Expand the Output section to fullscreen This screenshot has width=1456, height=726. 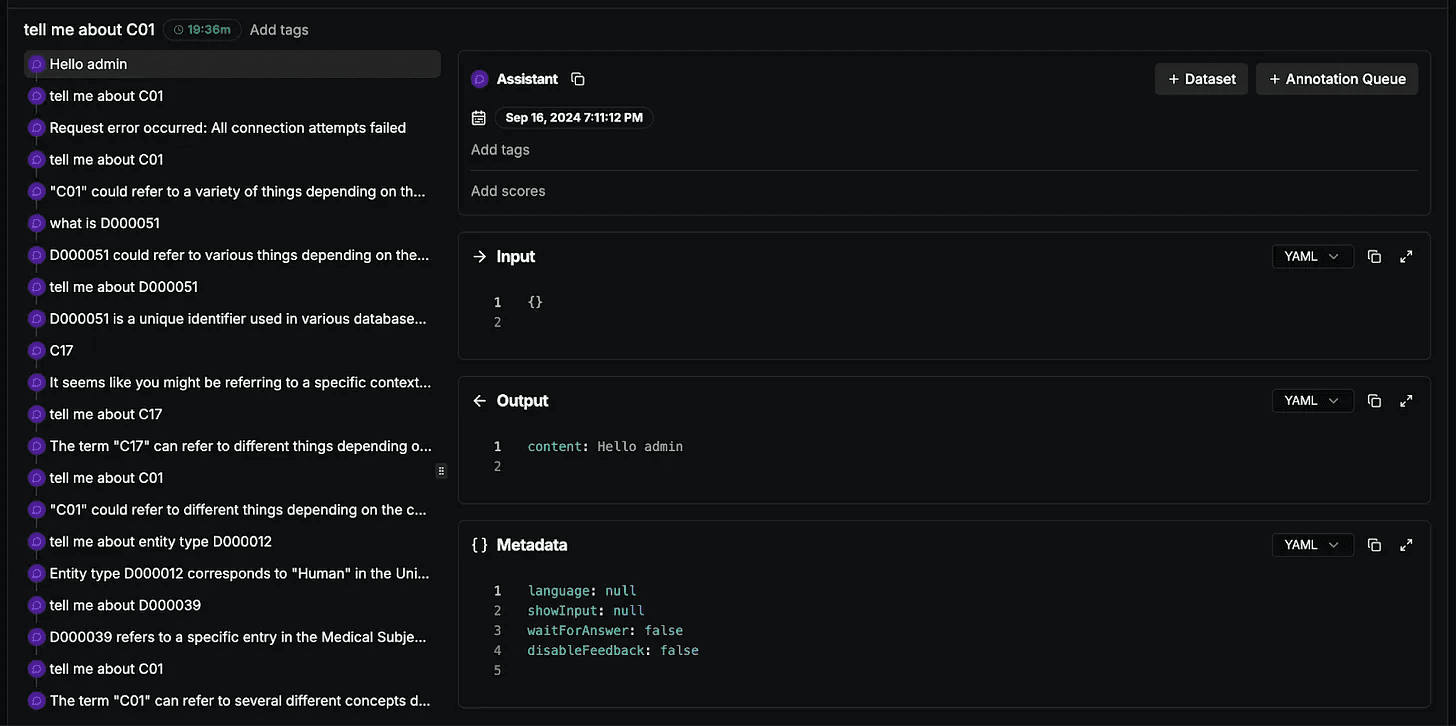(x=1406, y=401)
